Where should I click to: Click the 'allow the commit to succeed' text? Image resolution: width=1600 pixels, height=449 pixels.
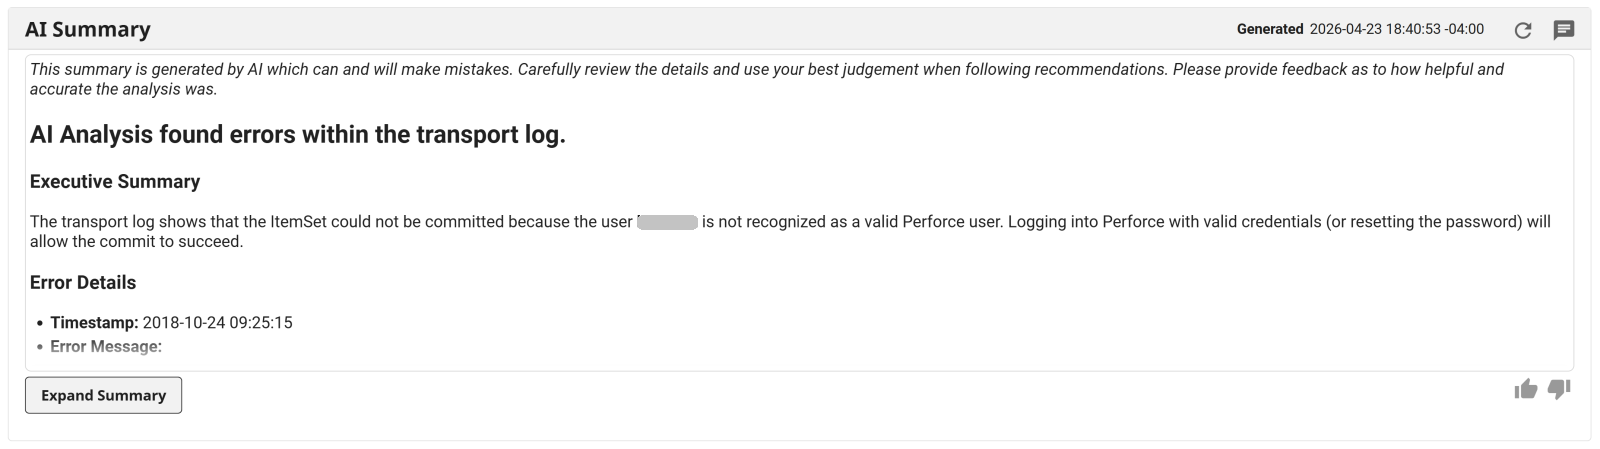click(x=136, y=241)
